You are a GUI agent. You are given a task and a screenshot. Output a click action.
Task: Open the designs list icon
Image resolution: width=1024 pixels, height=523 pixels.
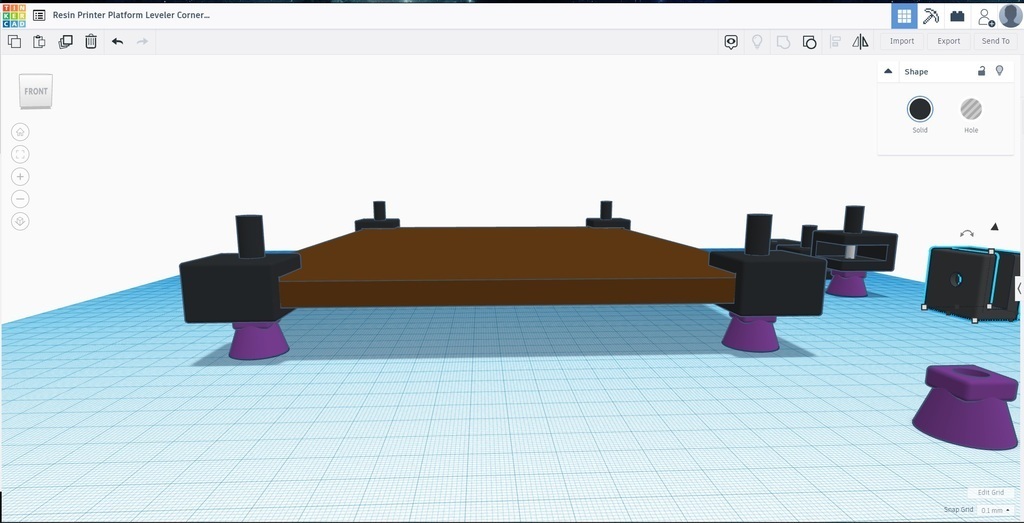(x=39, y=15)
